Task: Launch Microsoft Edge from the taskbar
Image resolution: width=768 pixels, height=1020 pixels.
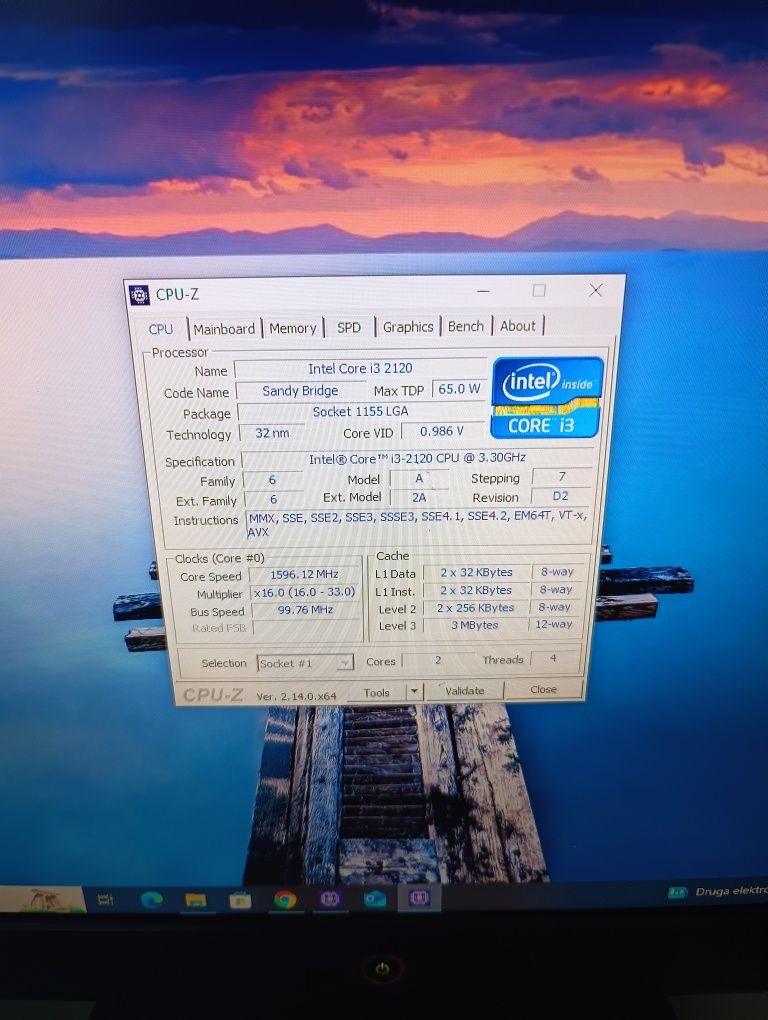Action: (x=152, y=900)
